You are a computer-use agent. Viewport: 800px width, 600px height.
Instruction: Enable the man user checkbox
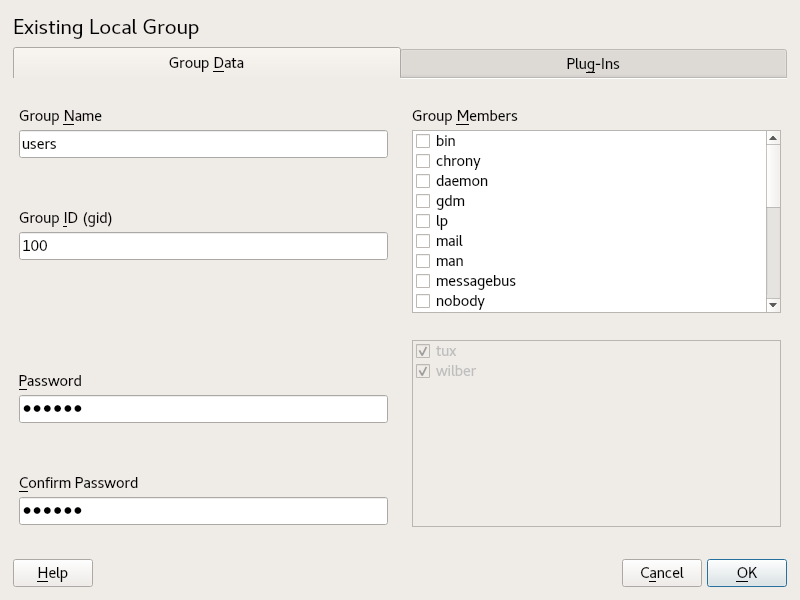[x=423, y=261]
